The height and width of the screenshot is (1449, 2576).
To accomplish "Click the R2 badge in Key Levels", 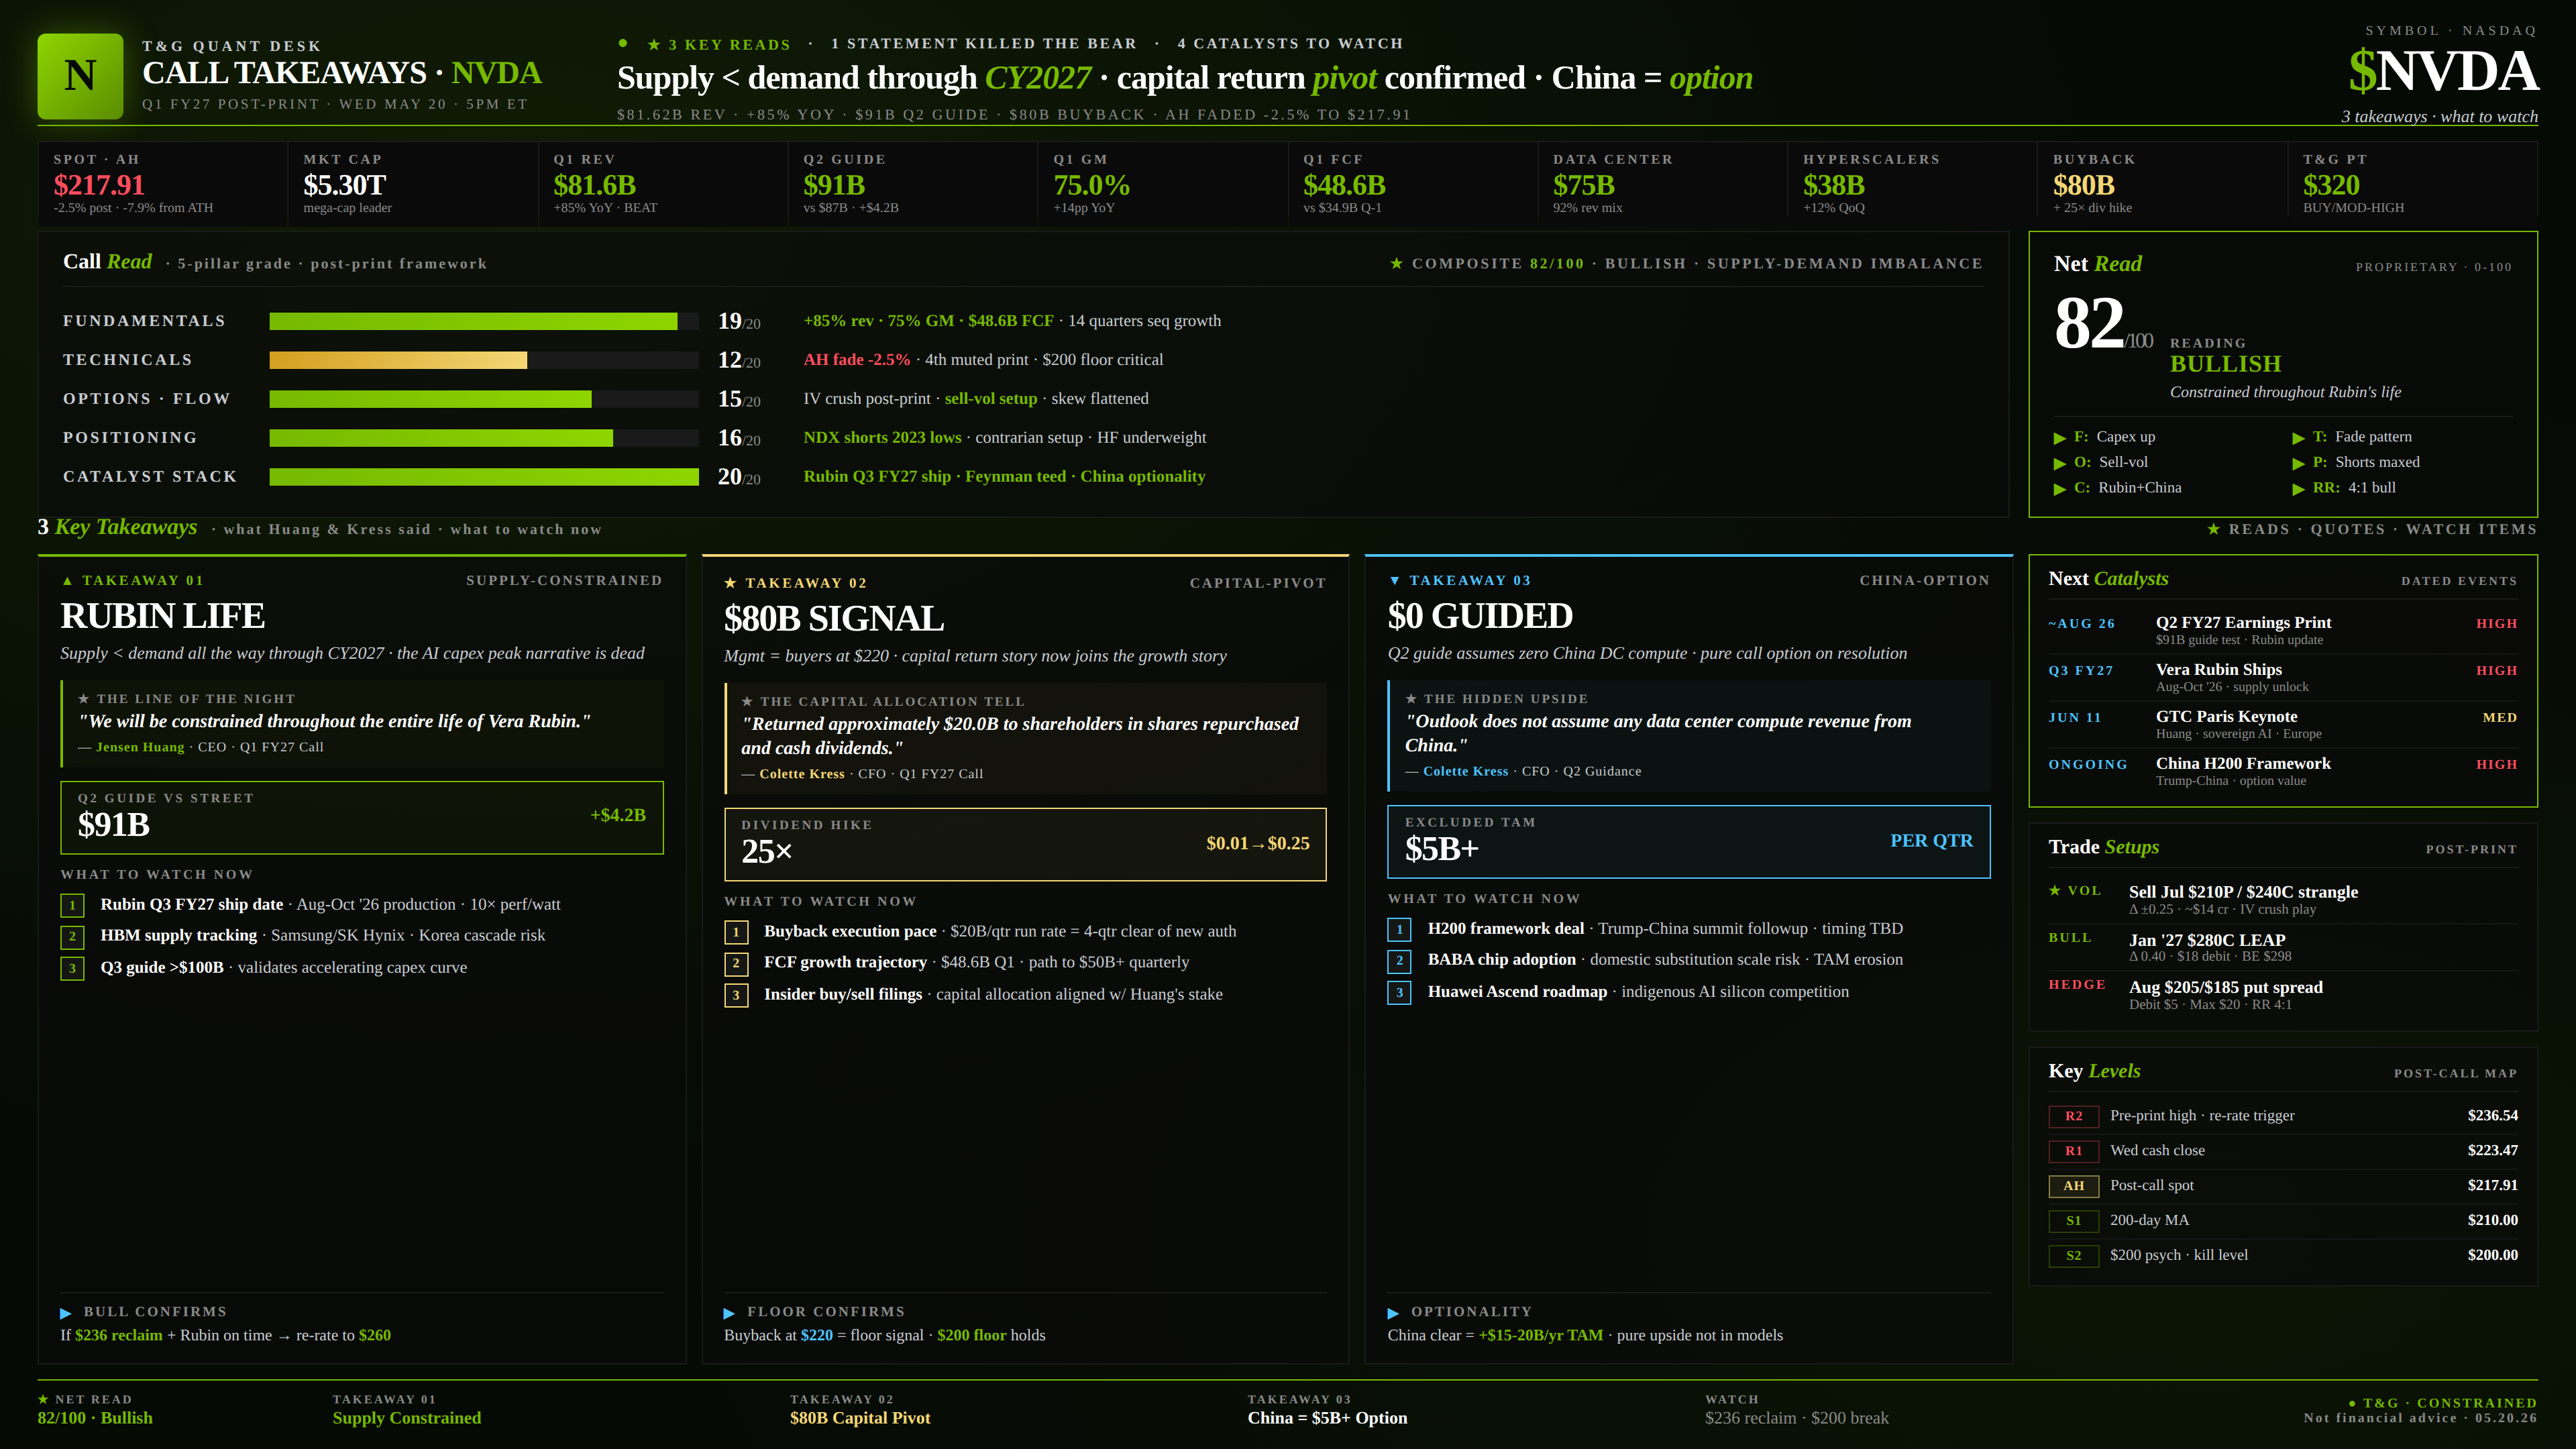I will (x=2074, y=1116).
